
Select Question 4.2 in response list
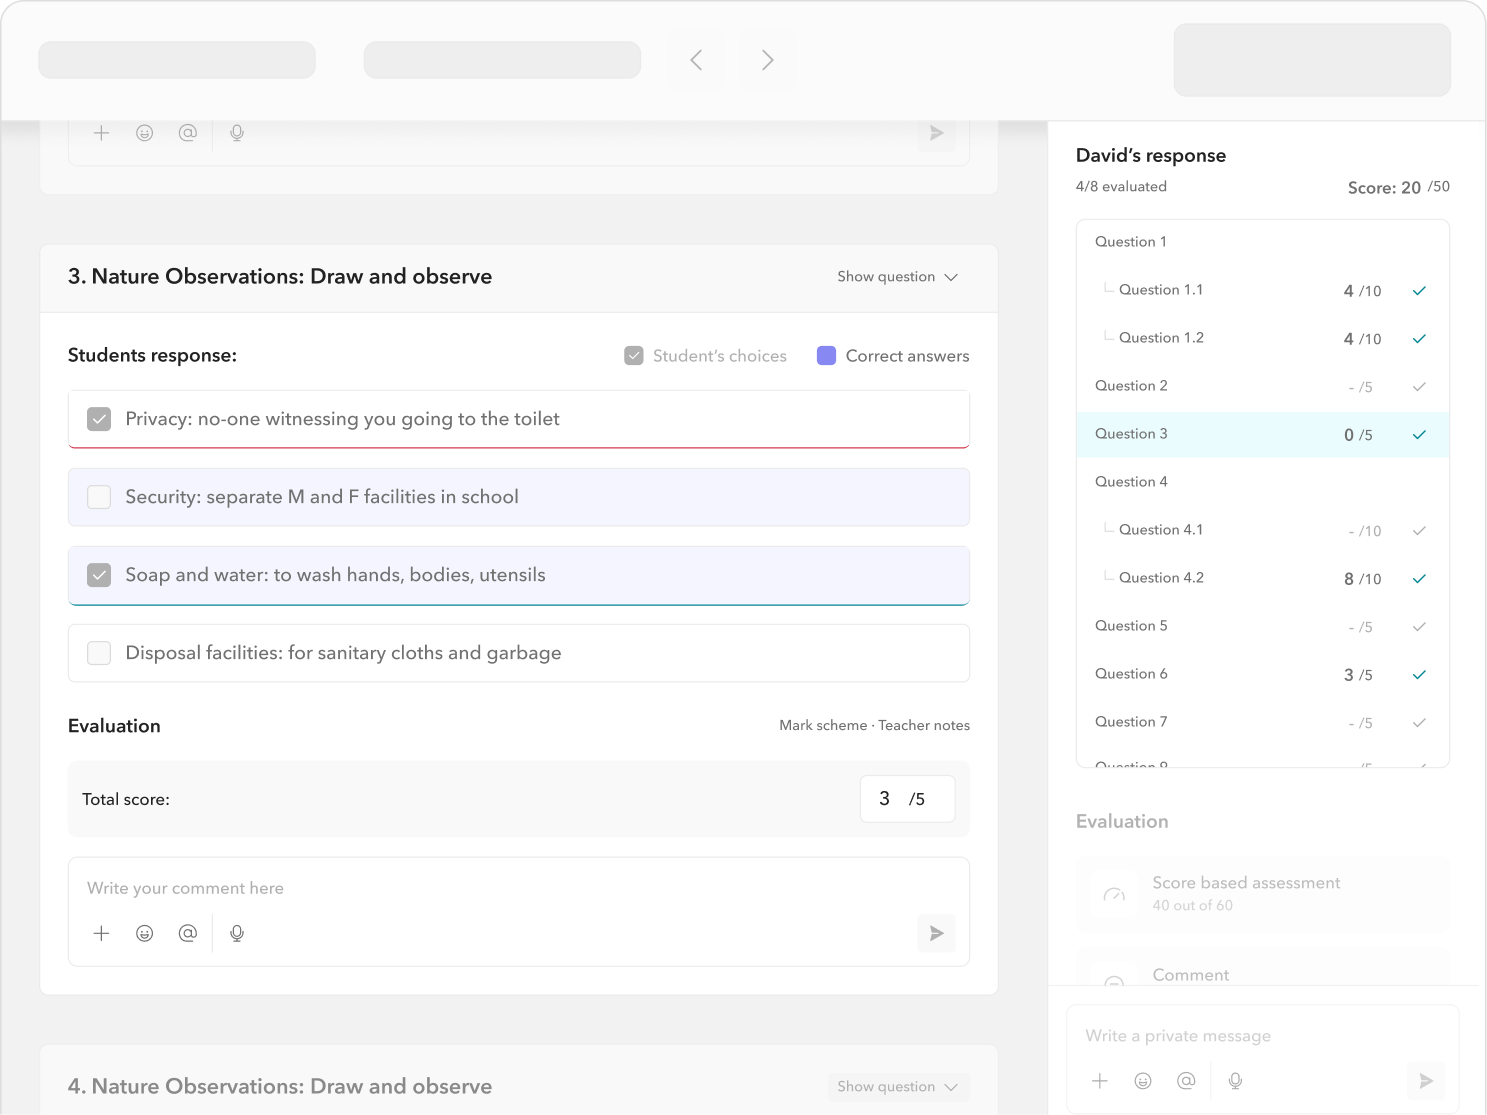click(x=1161, y=578)
